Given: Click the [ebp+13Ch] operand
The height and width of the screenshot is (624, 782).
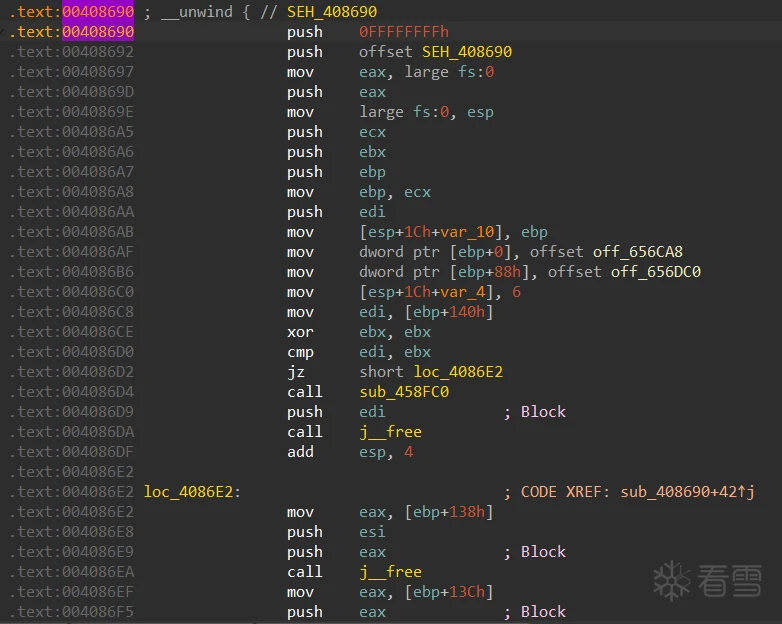Looking at the screenshot, I should click(x=449, y=592).
